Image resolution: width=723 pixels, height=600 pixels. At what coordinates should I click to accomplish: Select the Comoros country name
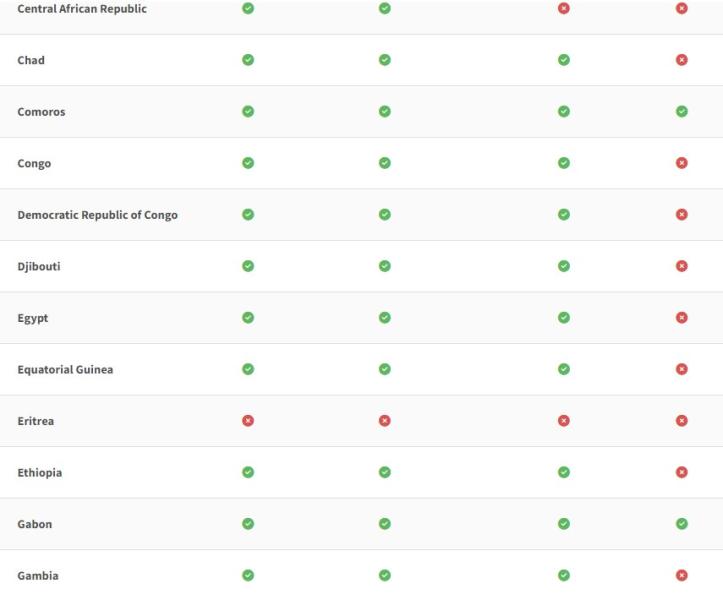pos(42,112)
